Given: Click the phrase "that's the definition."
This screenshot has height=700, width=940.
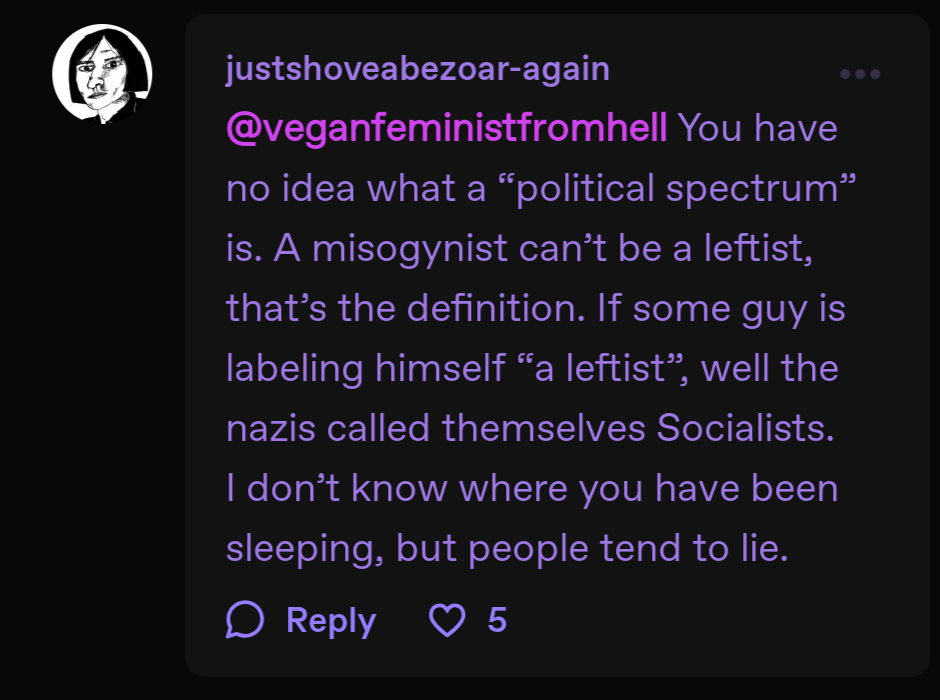Looking at the screenshot, I should tap(405, 309).
